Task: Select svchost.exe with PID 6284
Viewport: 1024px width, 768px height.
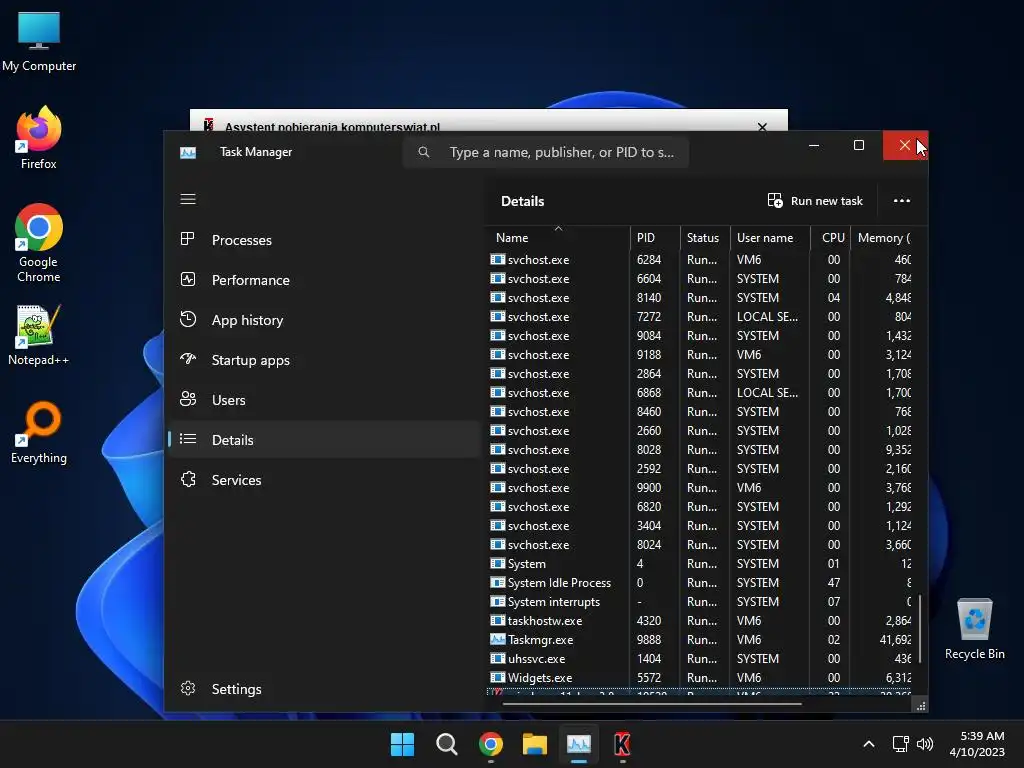Action: point(701,259)
